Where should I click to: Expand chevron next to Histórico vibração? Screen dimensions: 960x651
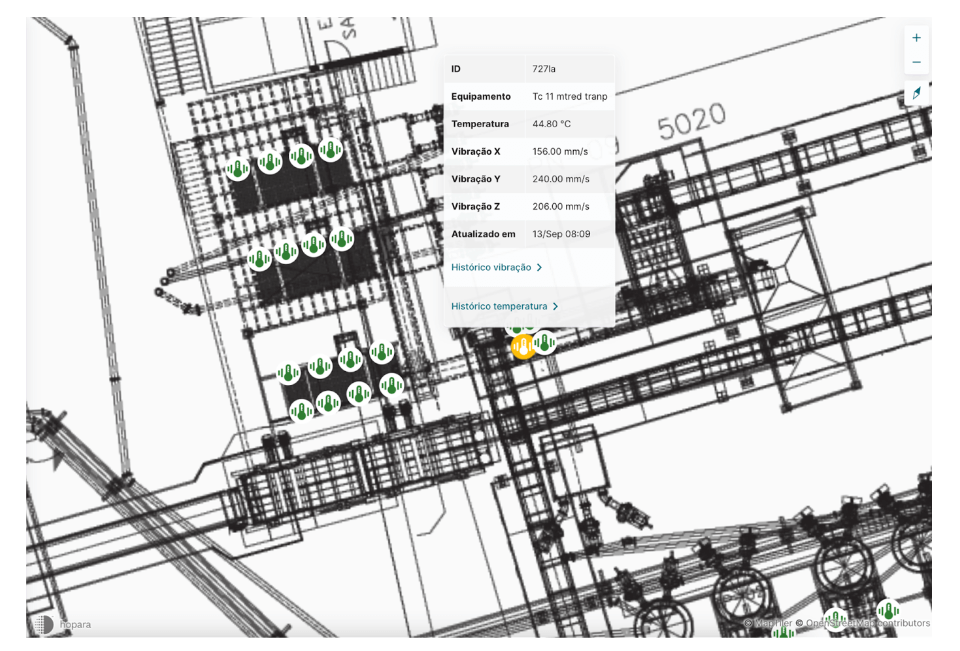pos(540,268)
